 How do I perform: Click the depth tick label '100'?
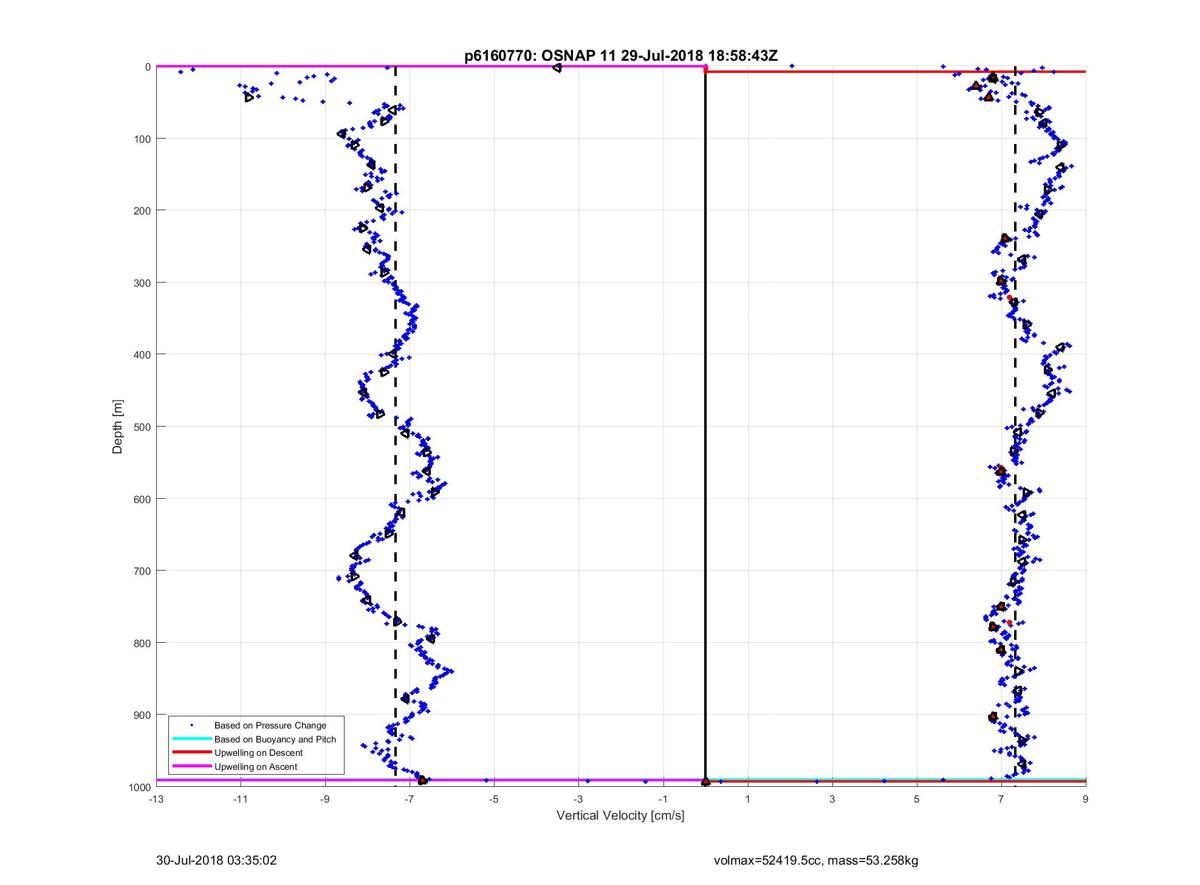coord(143,139)
